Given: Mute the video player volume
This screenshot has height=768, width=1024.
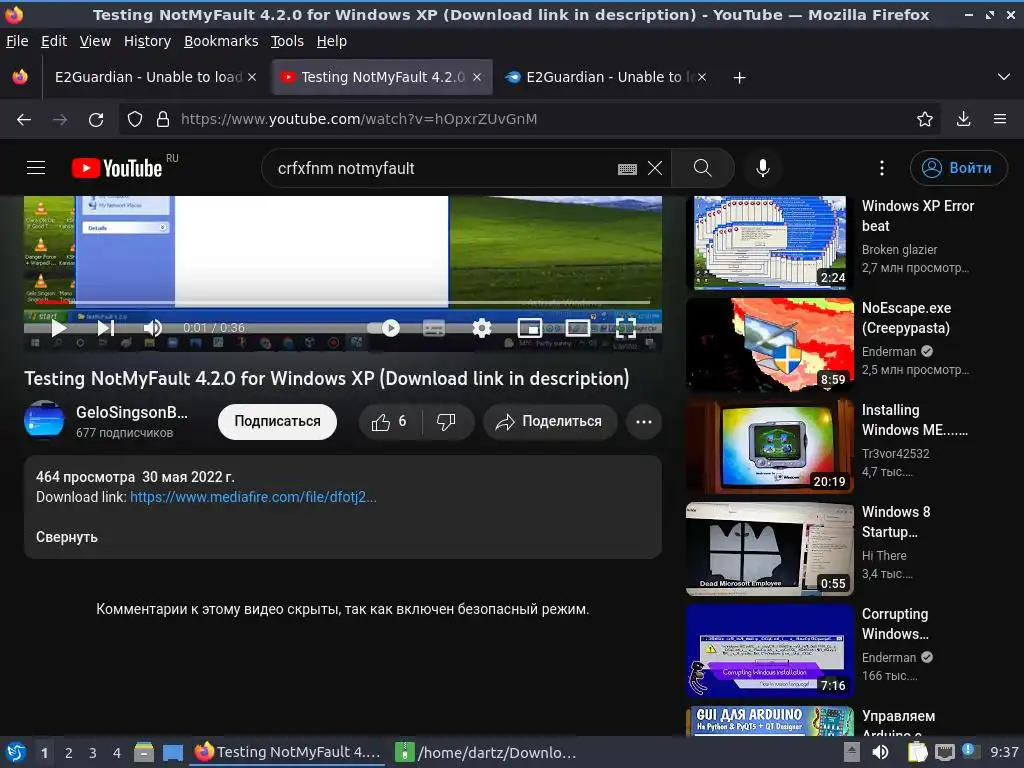Looking at the screenshot, I should point(153,328).
